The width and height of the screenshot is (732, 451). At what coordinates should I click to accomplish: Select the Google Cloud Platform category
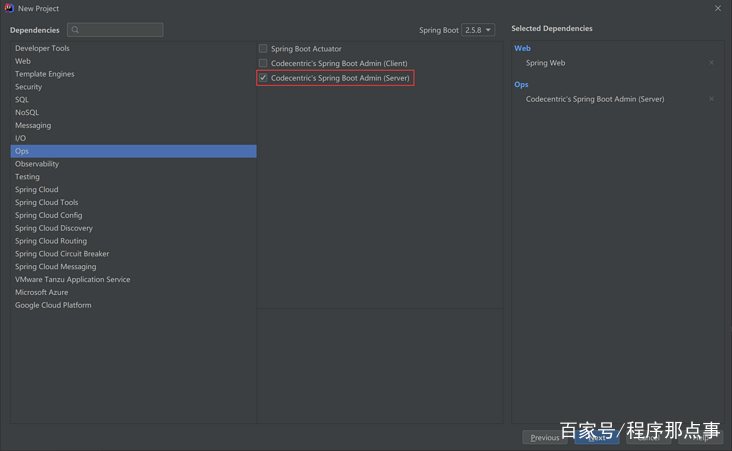[134, 305]
